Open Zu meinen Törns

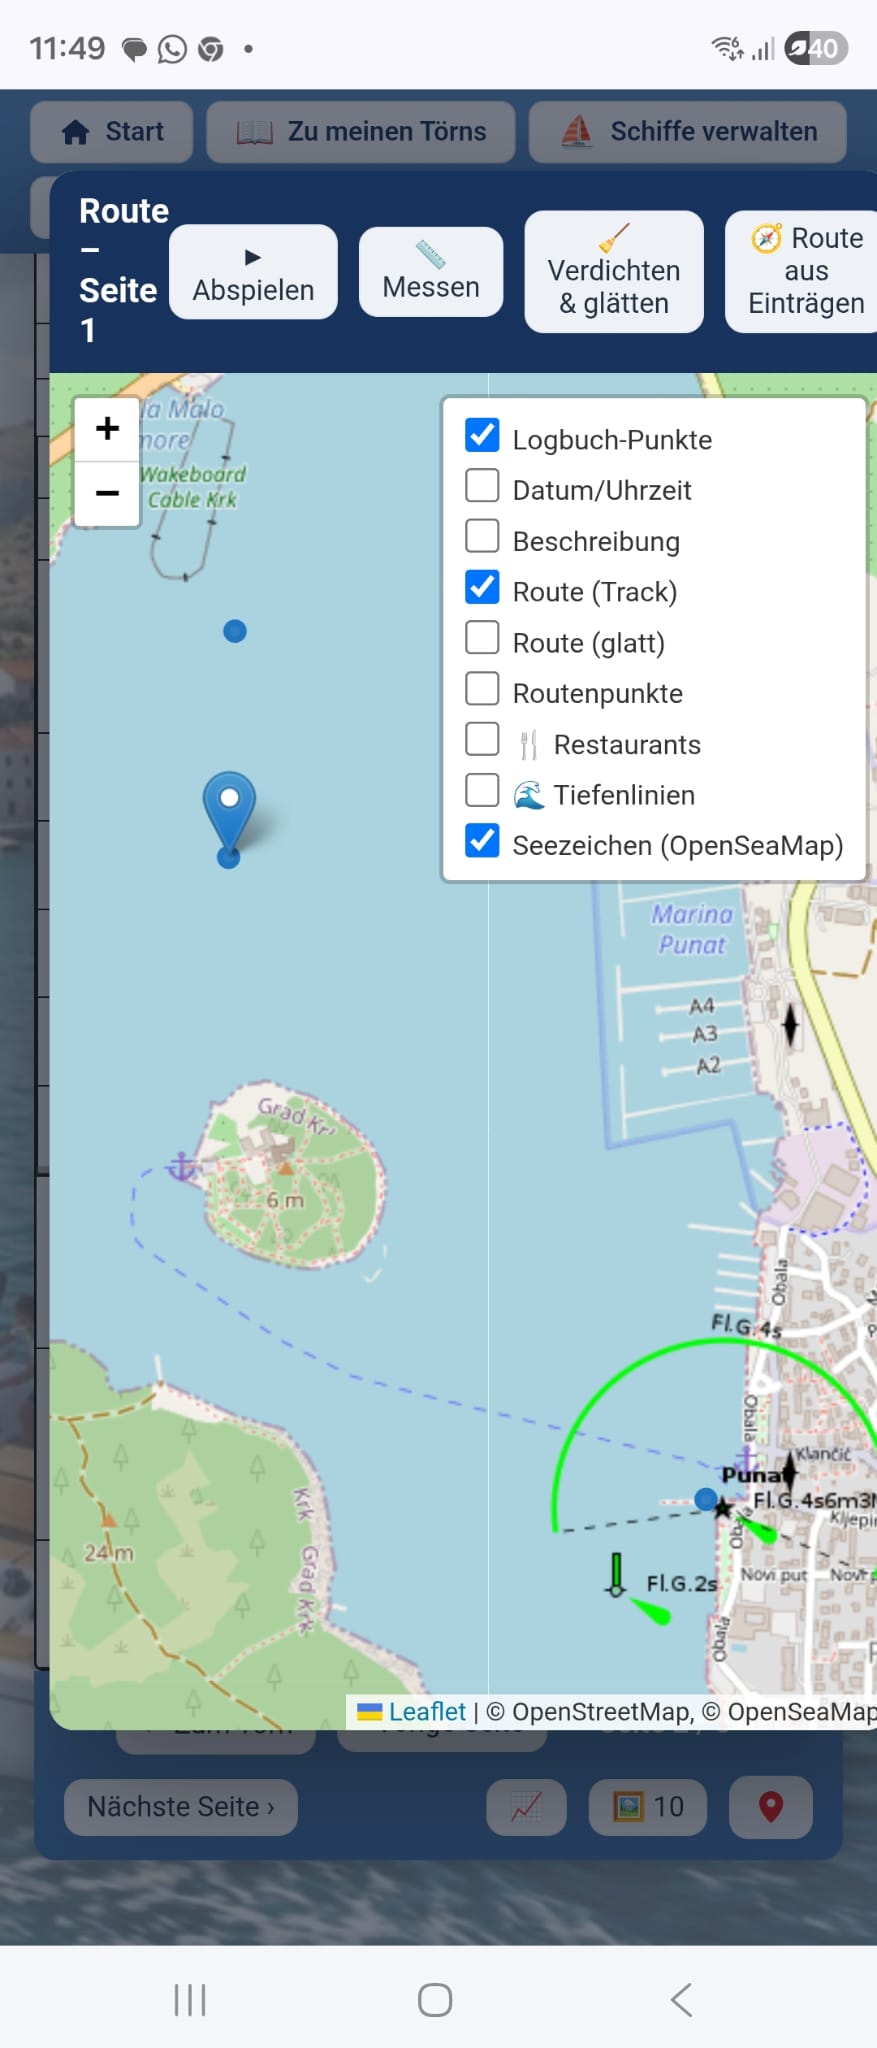click(361, 132)
